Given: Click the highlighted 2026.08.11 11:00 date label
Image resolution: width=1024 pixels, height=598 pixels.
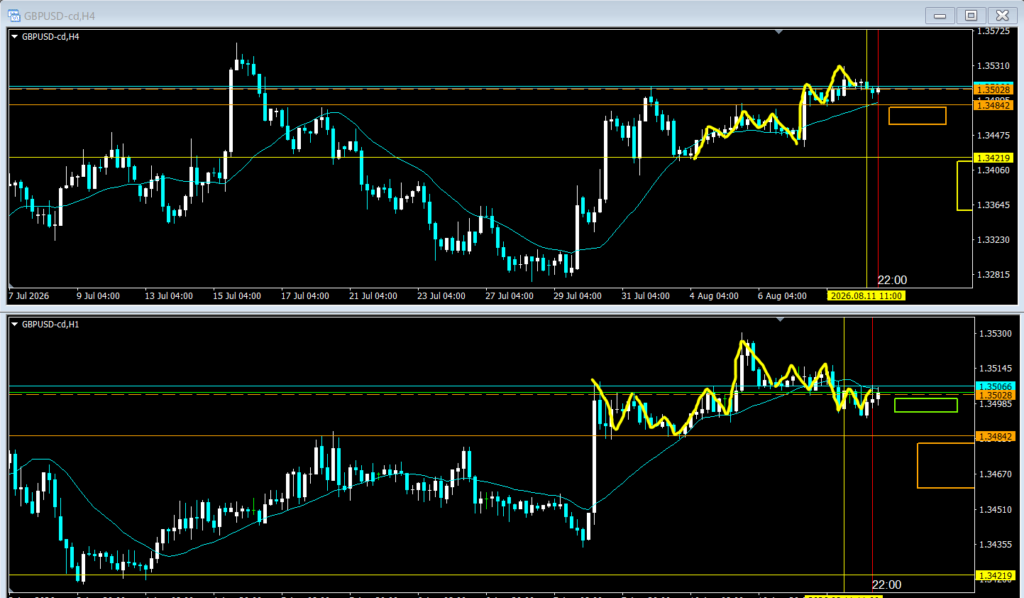Looking at the screenshot, I should [866, 296].
